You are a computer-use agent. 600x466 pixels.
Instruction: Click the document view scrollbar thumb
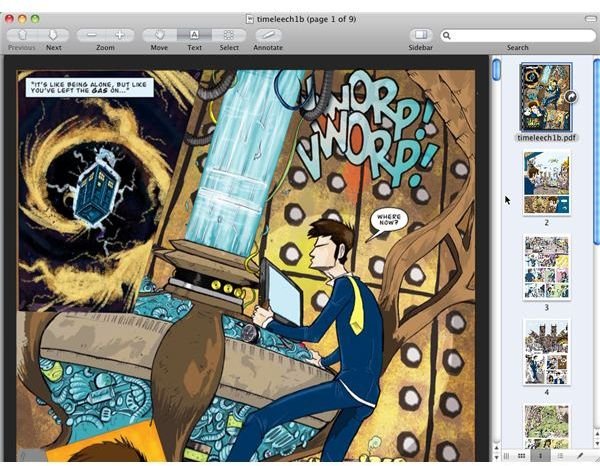point(496,69)
